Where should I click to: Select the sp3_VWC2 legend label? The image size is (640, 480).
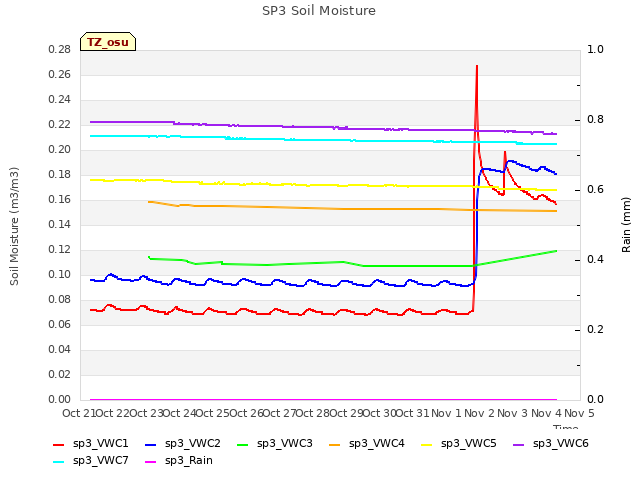(x=193, y=444)
